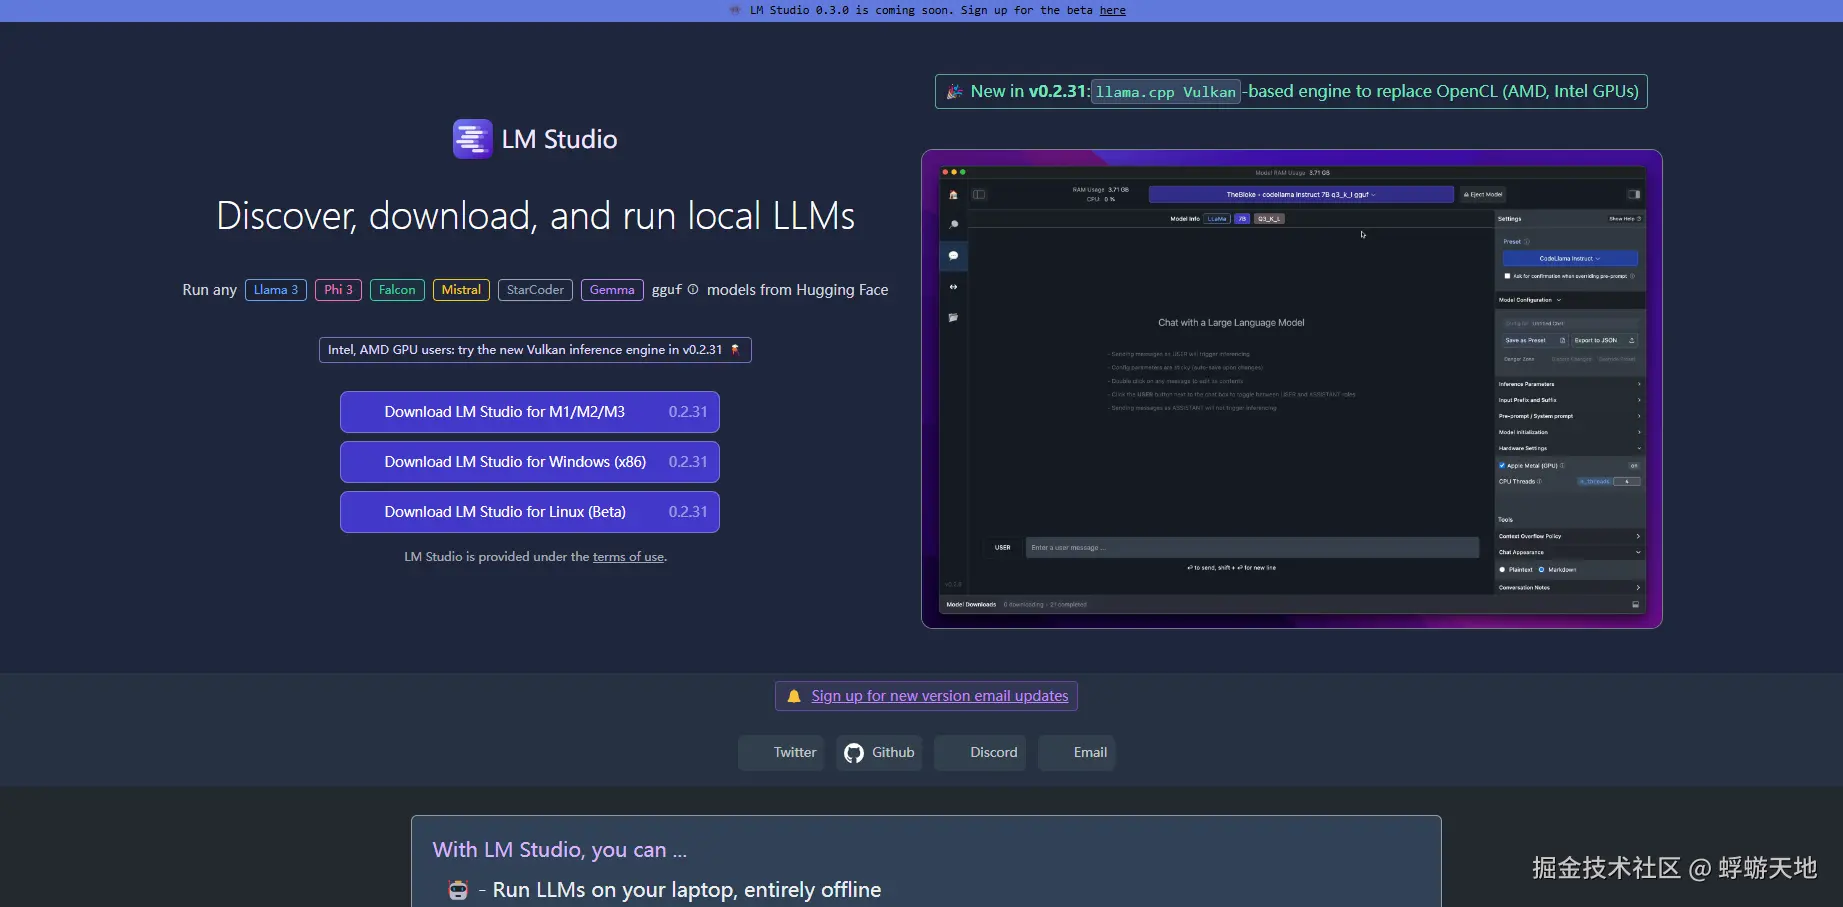
Task: Click the bell icon beside email updates signup
Action: pyautogui.click(x=794, y=696)
